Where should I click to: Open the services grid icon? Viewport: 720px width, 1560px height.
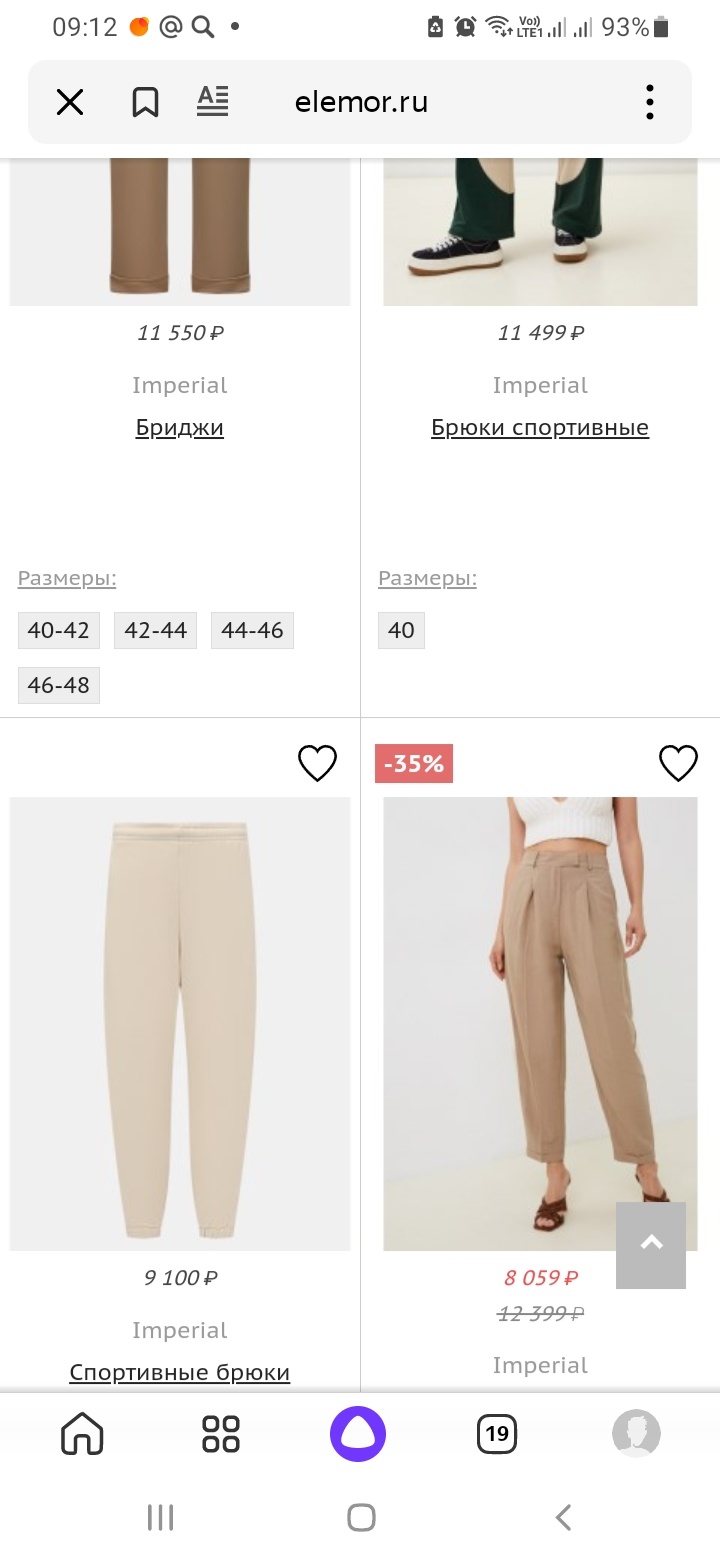pyautogui.click(x=220, y=1434)
